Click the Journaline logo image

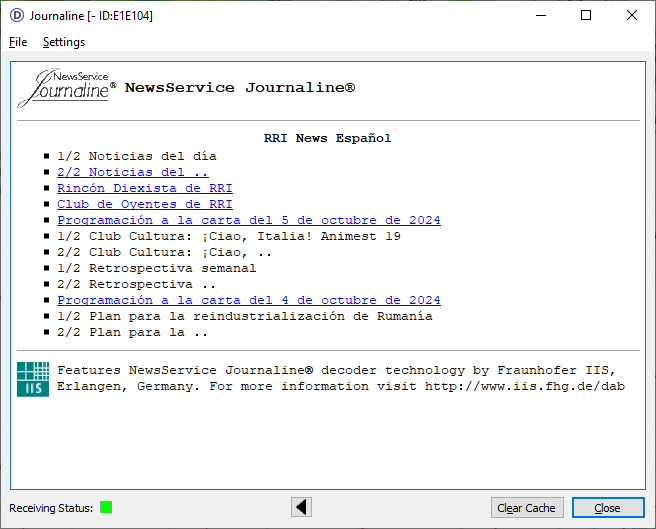tap(66, 88)
